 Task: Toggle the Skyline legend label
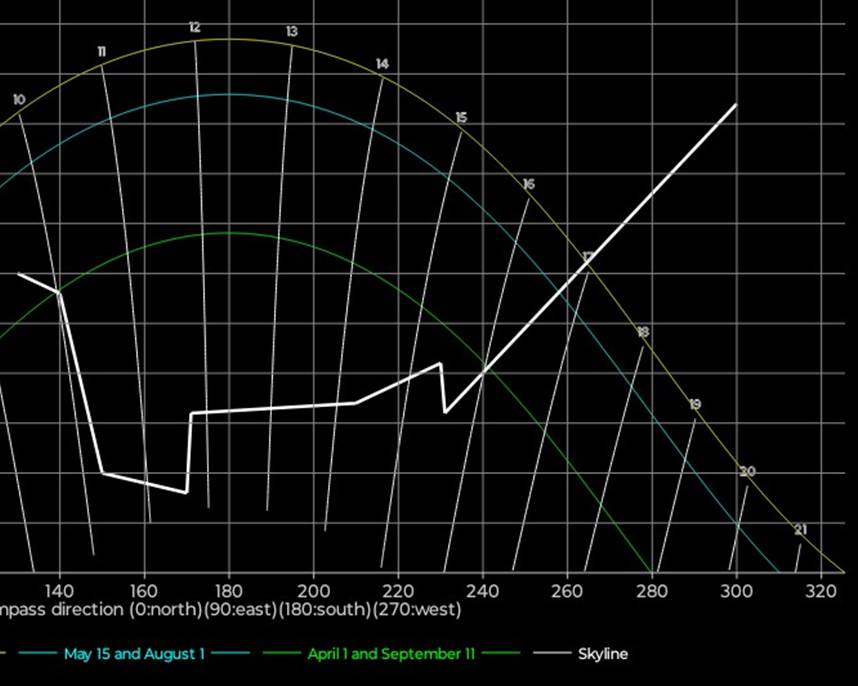coord(603,654)
